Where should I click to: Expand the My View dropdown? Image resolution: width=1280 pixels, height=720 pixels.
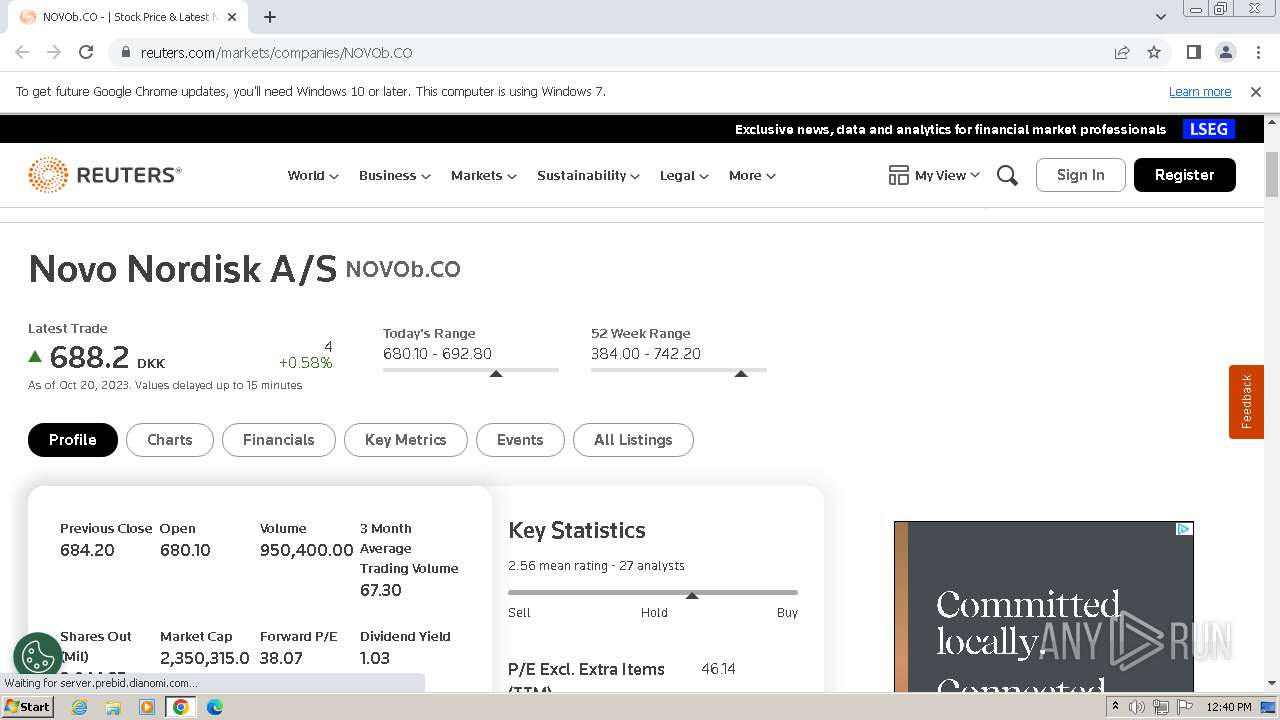(x=947, y=175)
